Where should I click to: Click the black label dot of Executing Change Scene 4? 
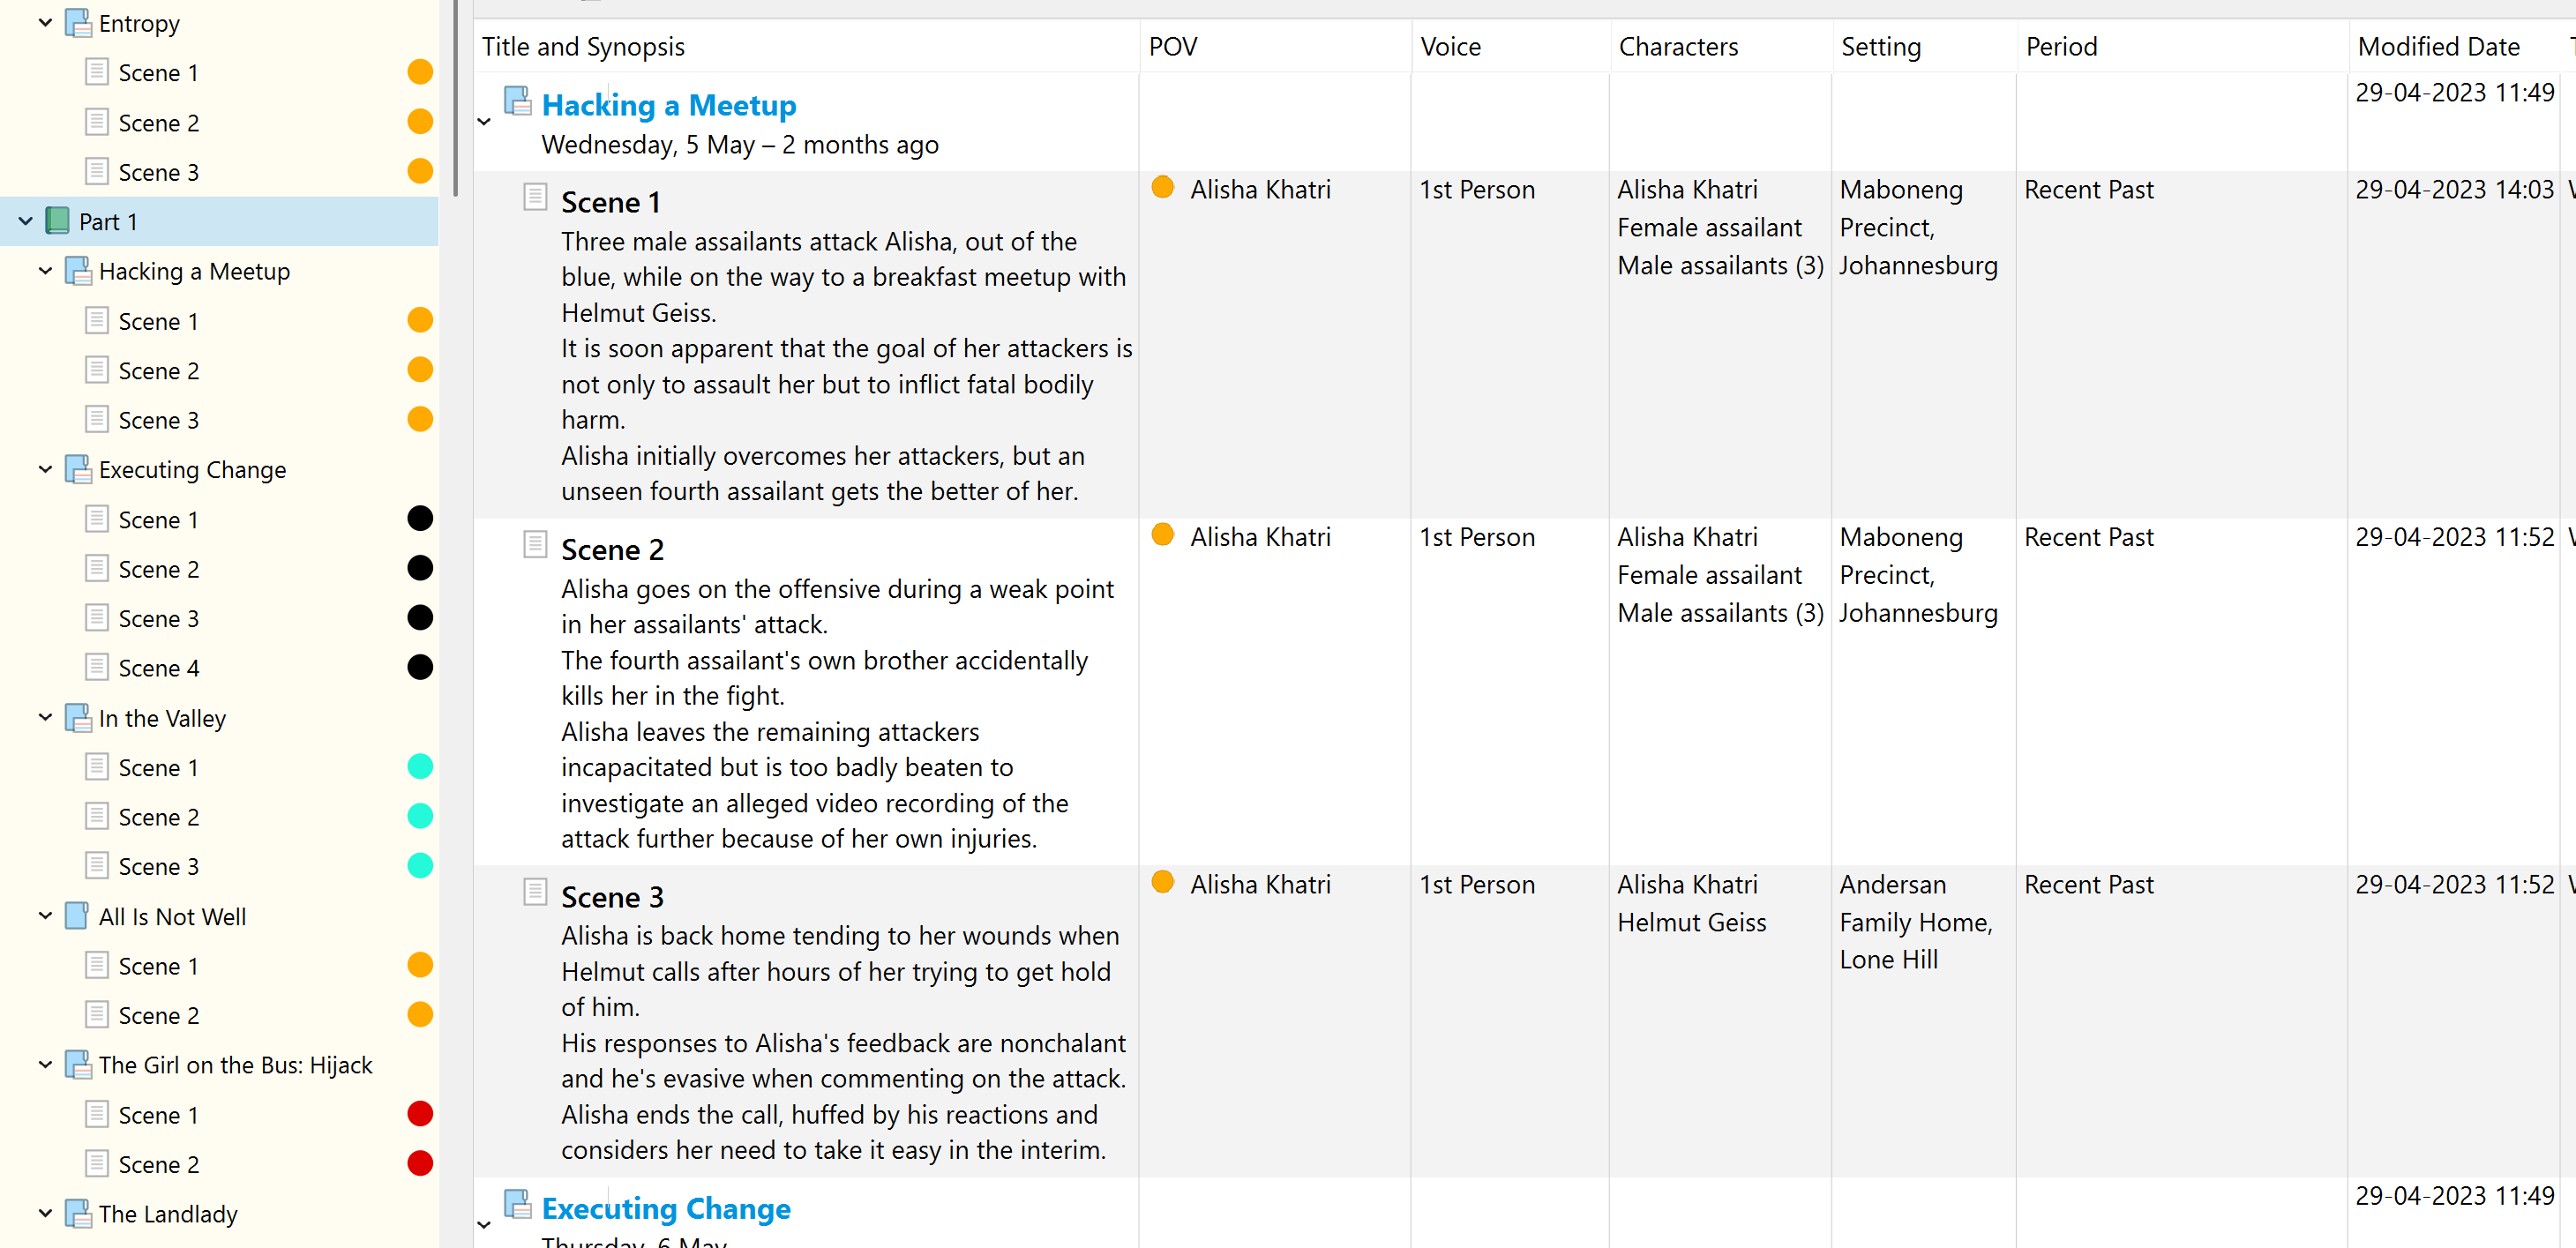pyautogui.click(x=420, y=667)
